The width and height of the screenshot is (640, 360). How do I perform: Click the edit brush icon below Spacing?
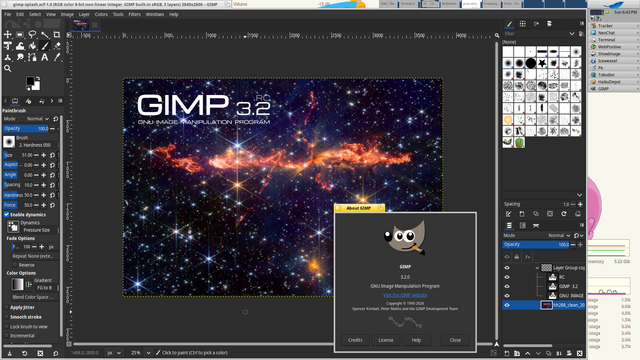pos(508,214)
